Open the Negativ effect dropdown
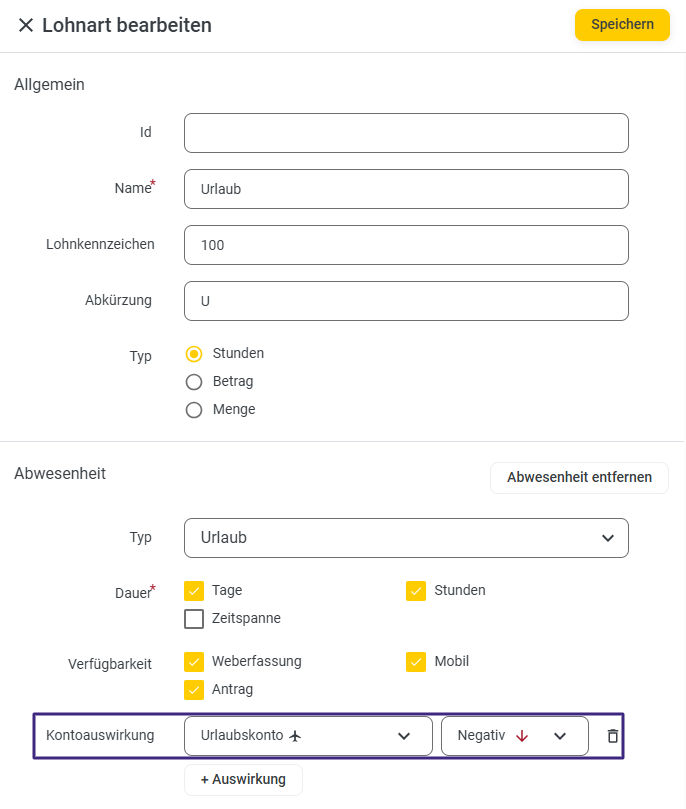 560,736
